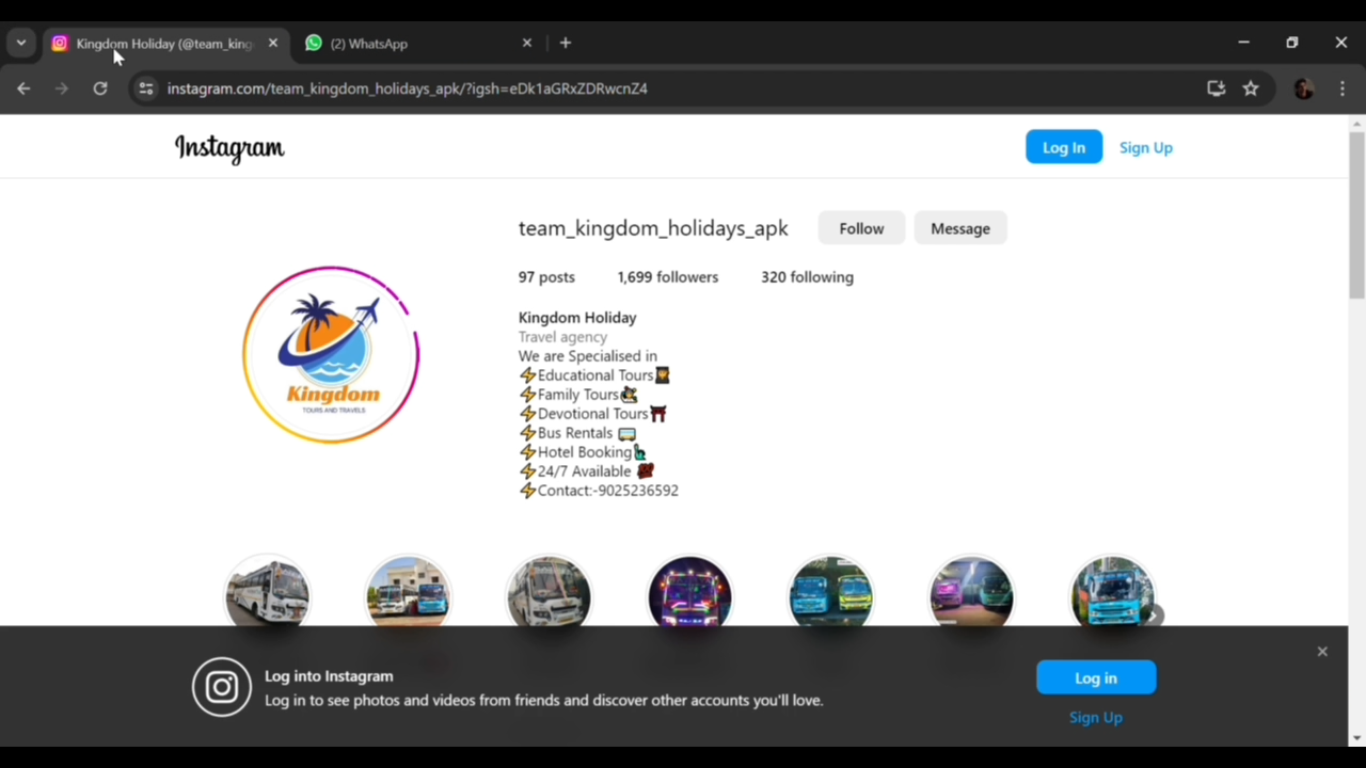
Task: Click the install app icon in address bar
Action: [1216, 89]
